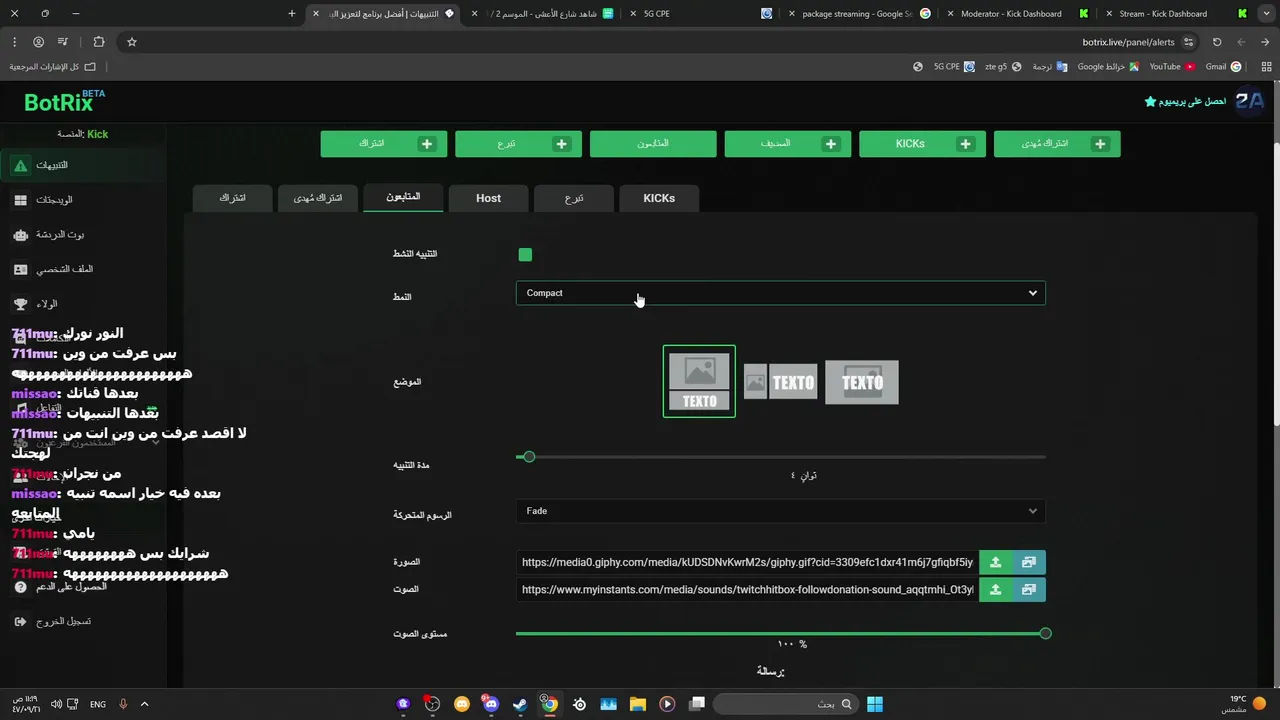The image size is (1280, 720).
Task: Switch input language via ENG indicator
Action: click(98, 704)
